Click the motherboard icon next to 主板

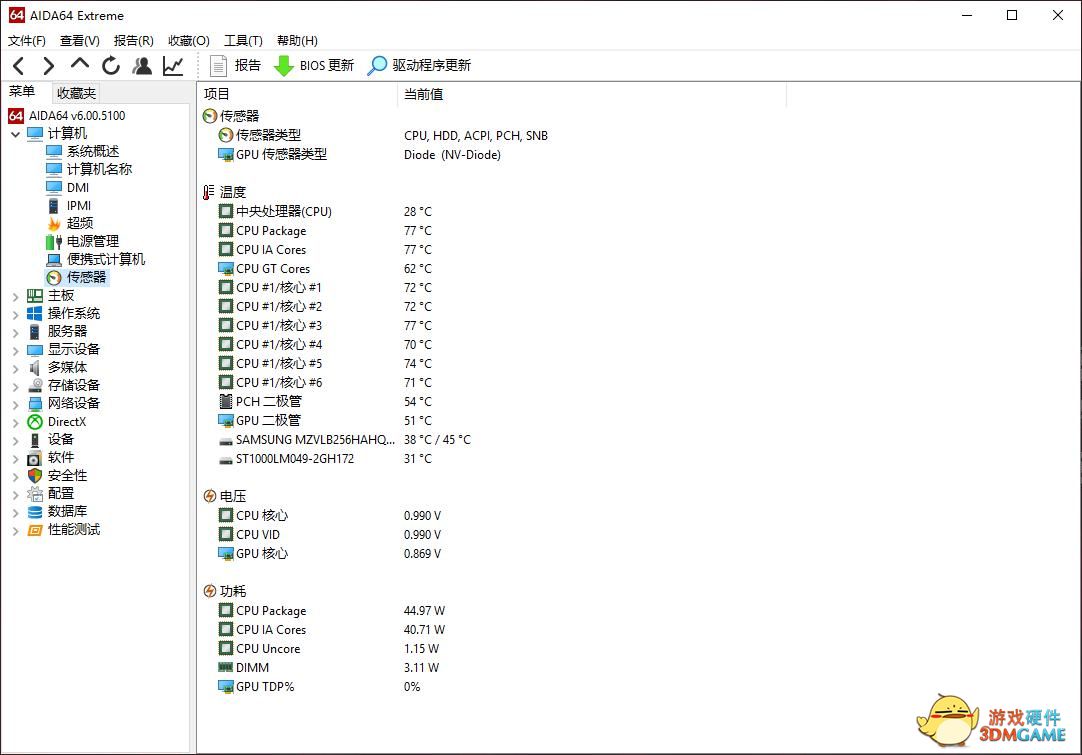pyautogui.click(x=35, y=295)
